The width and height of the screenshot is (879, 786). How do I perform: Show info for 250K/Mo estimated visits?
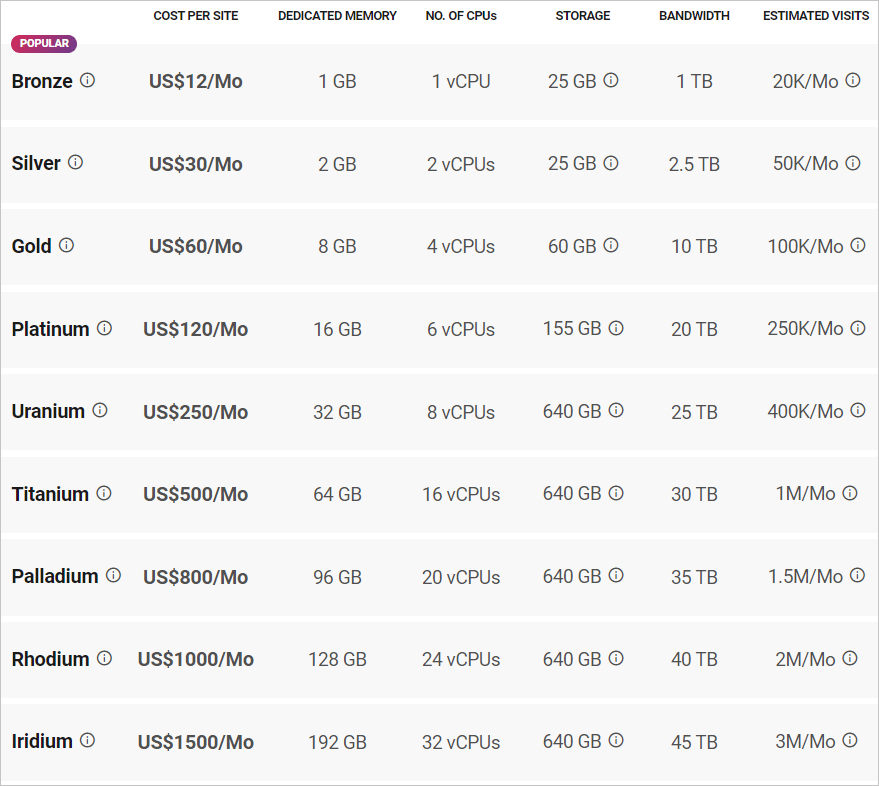[x=858, y=328]
